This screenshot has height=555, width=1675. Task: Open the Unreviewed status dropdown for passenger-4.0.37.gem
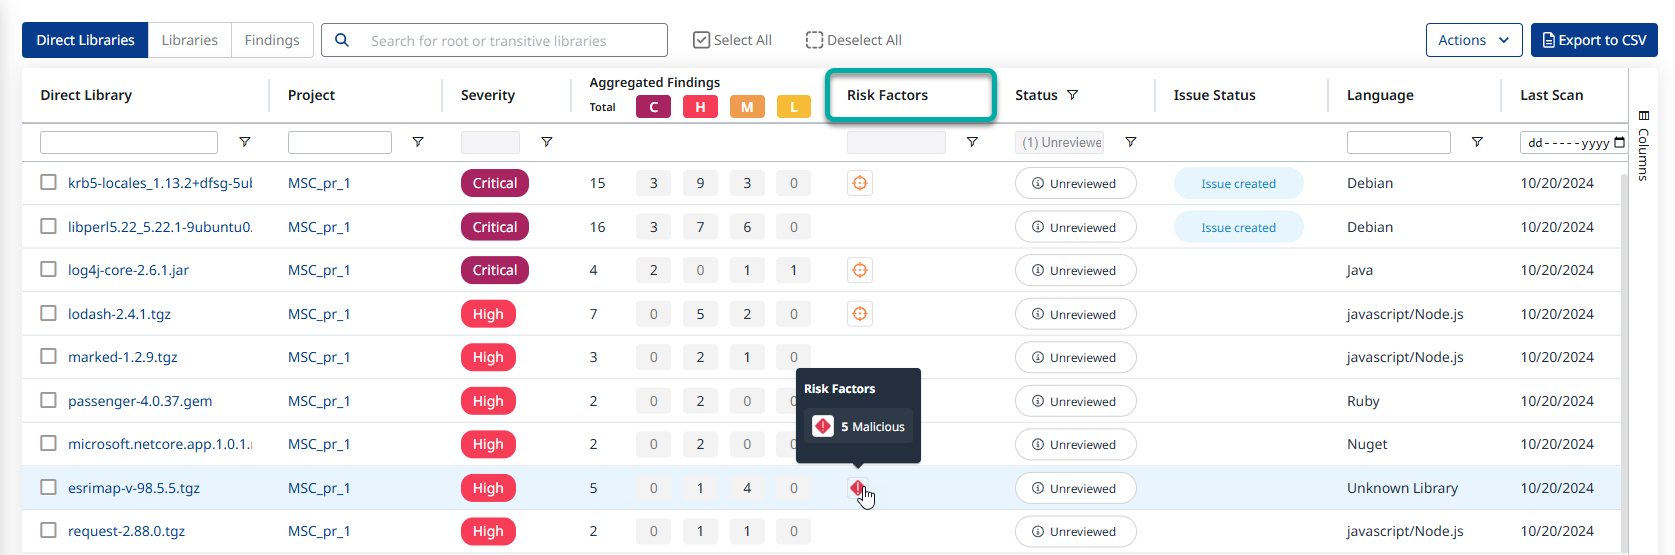pyautogui.click(x=1075, y=401)
